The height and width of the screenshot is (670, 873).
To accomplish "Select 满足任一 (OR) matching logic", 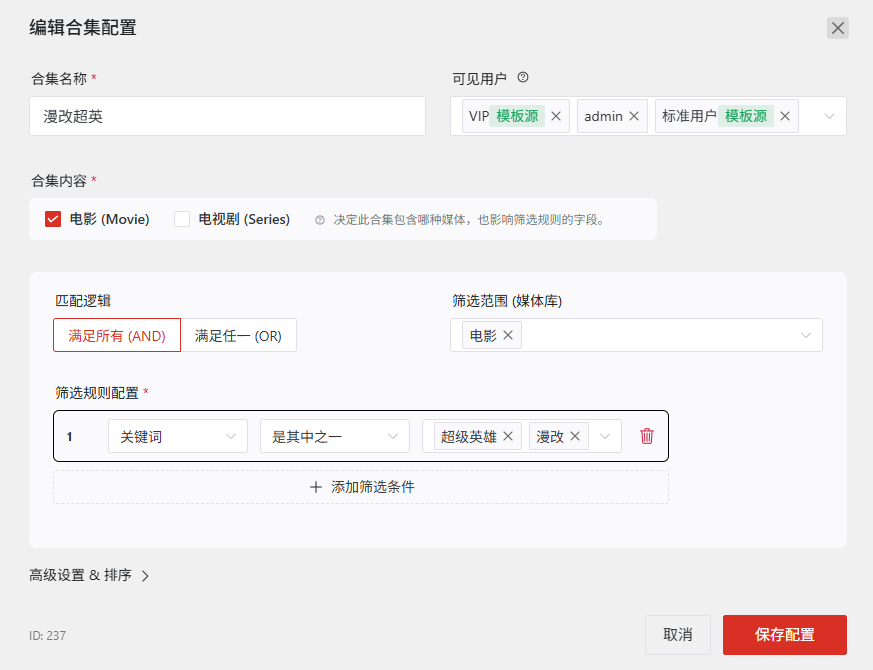I will [238, 336].
